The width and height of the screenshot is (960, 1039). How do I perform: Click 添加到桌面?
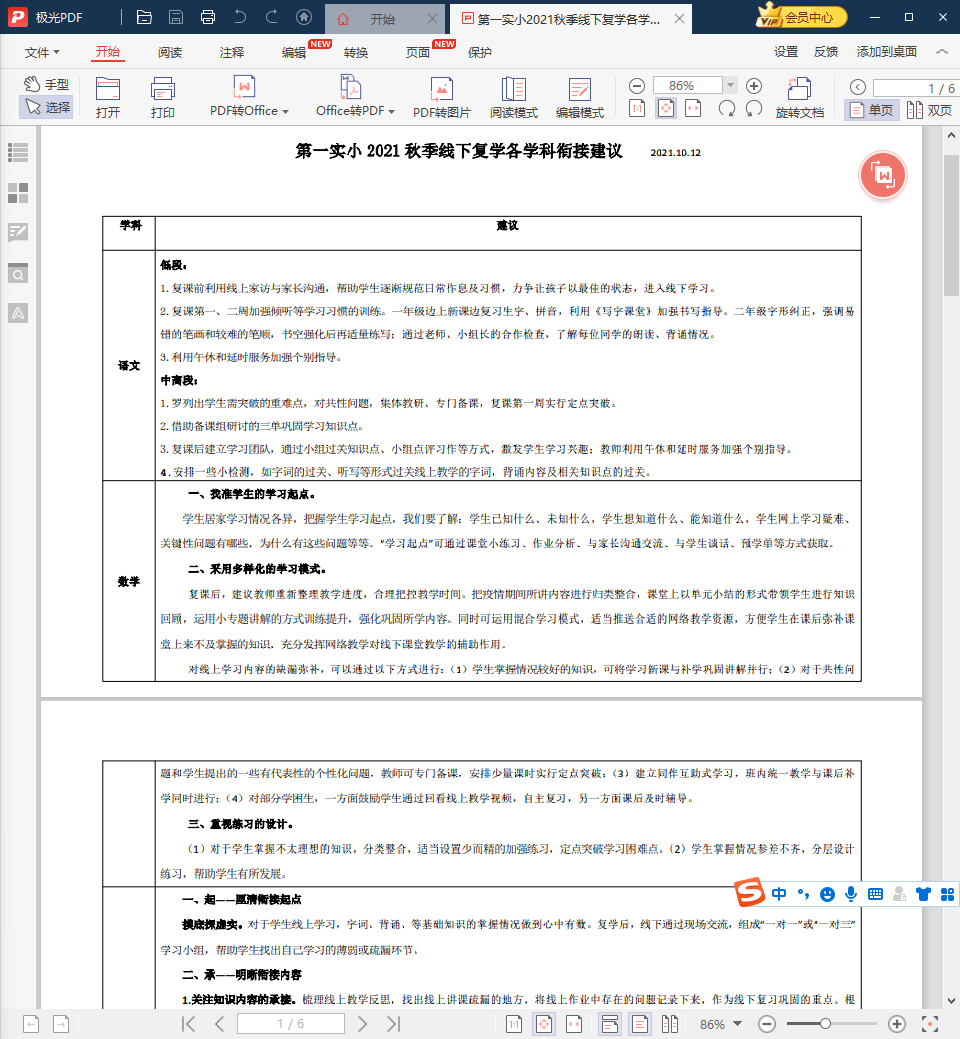click(x=886, y=52)
